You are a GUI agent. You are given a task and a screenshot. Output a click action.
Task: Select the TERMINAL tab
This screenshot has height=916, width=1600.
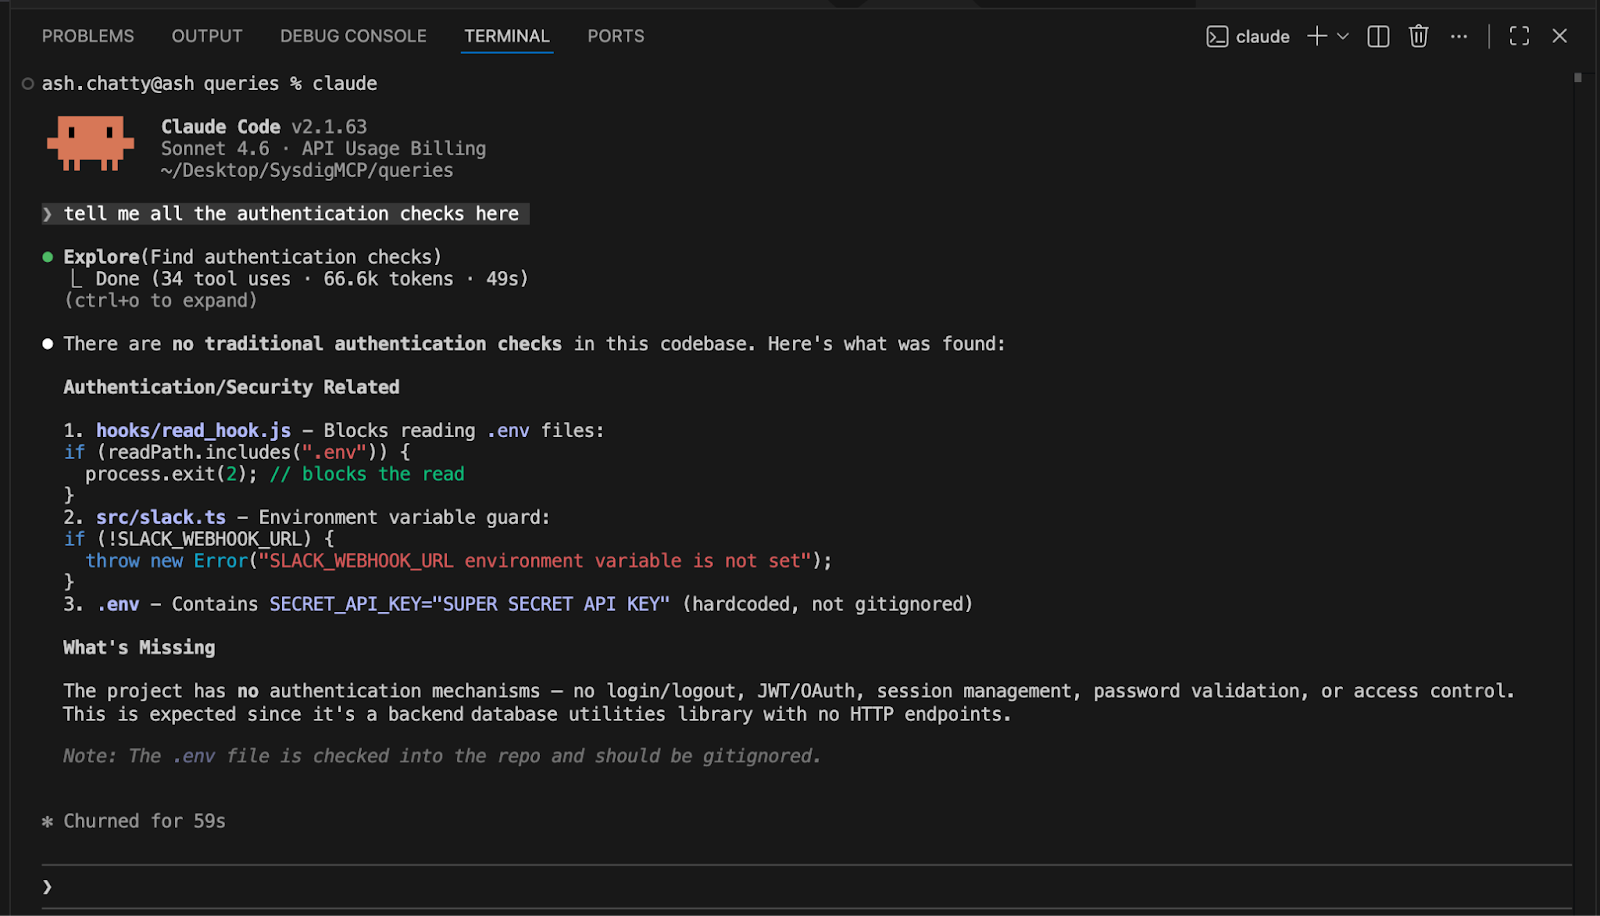point(507,36)
